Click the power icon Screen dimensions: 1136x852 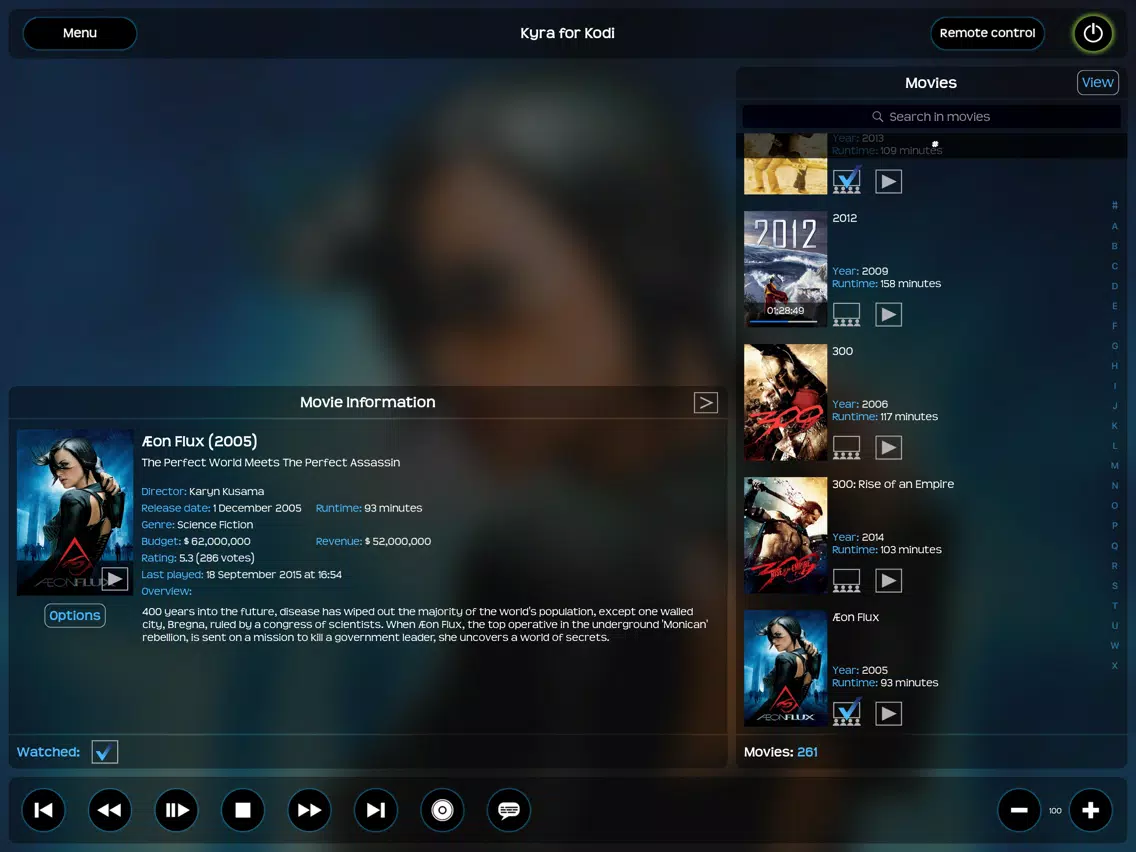(x=1093, y=33)
